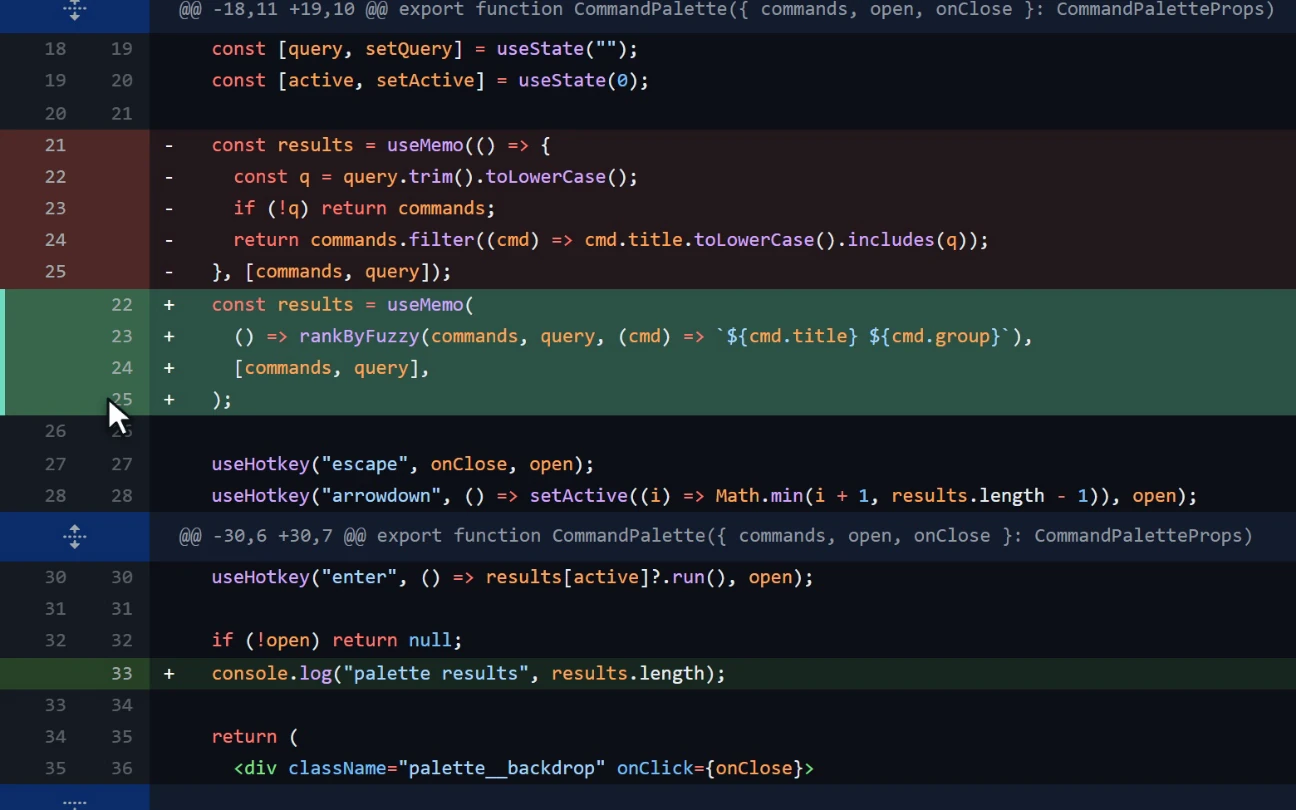Click old line number 18
Screen dimensions: 1296x810
(55, 49)
